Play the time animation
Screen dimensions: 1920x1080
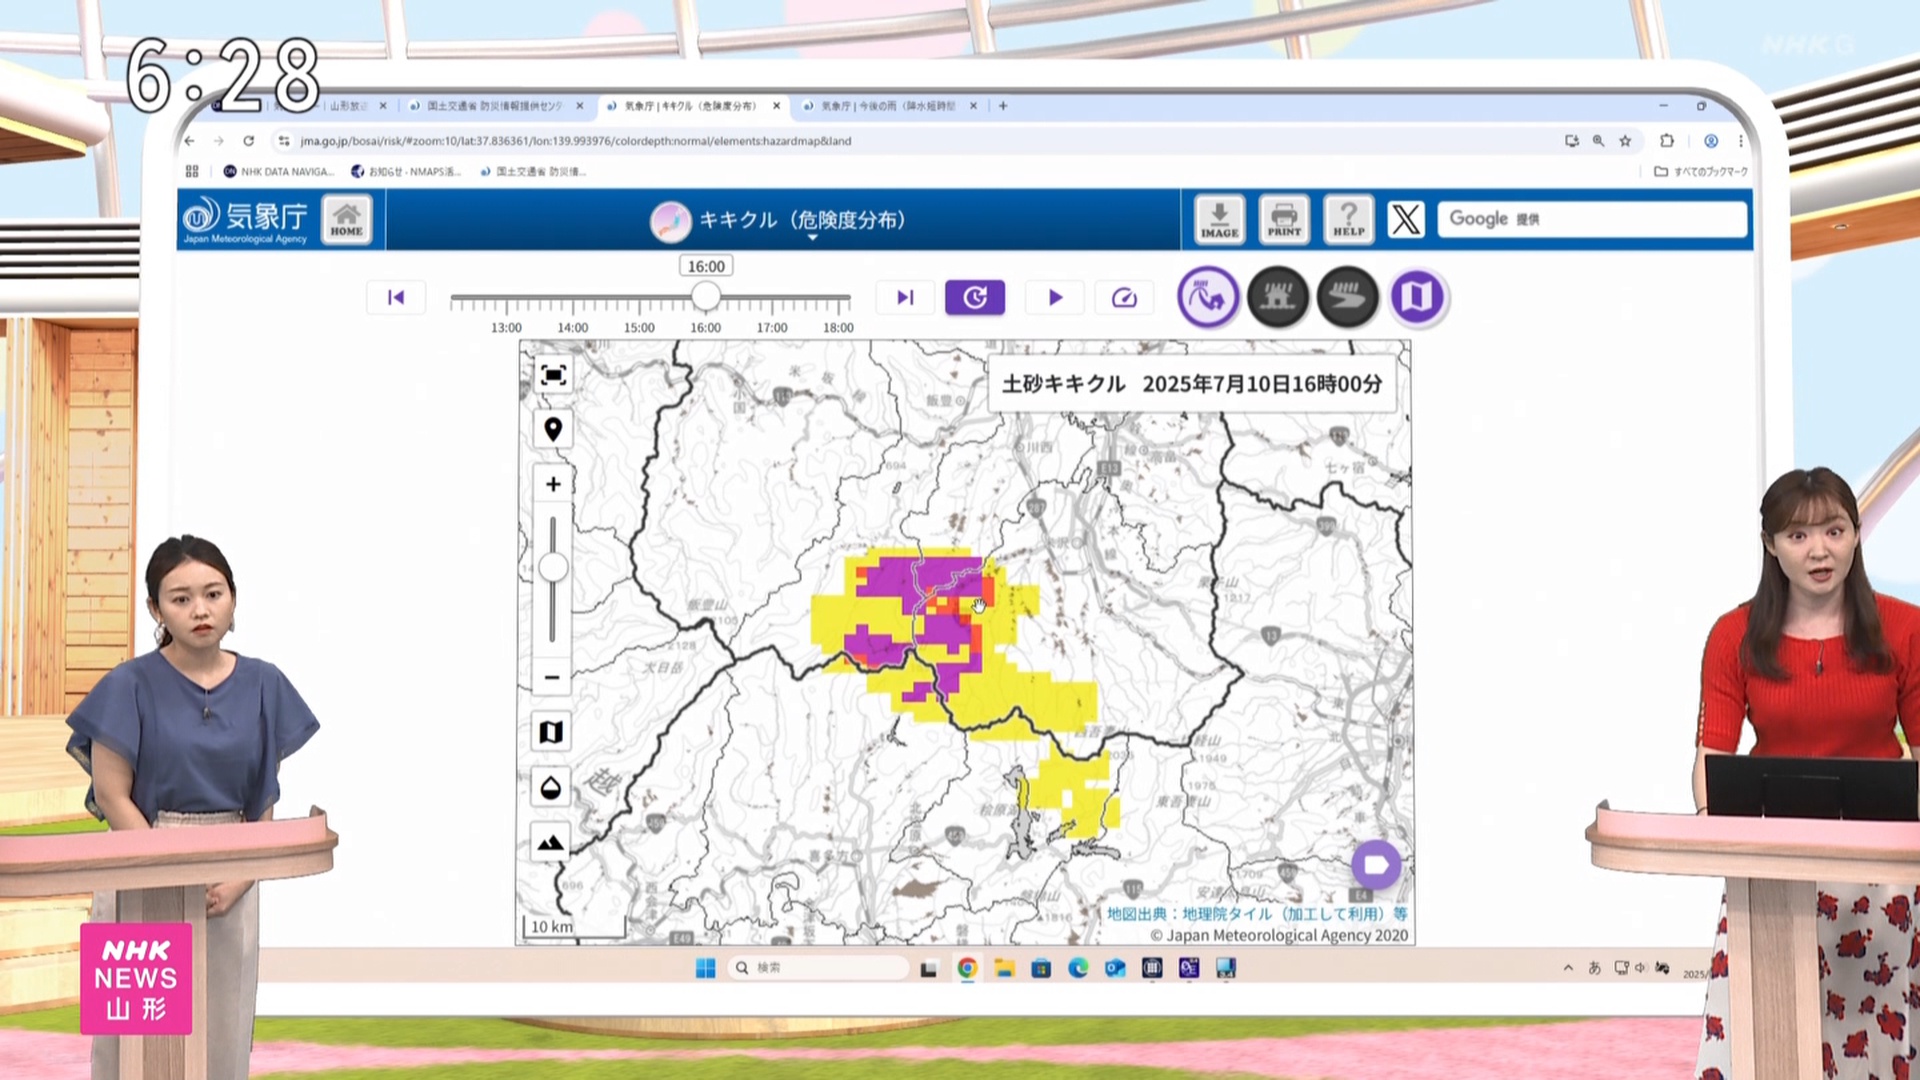[1055, 297]
